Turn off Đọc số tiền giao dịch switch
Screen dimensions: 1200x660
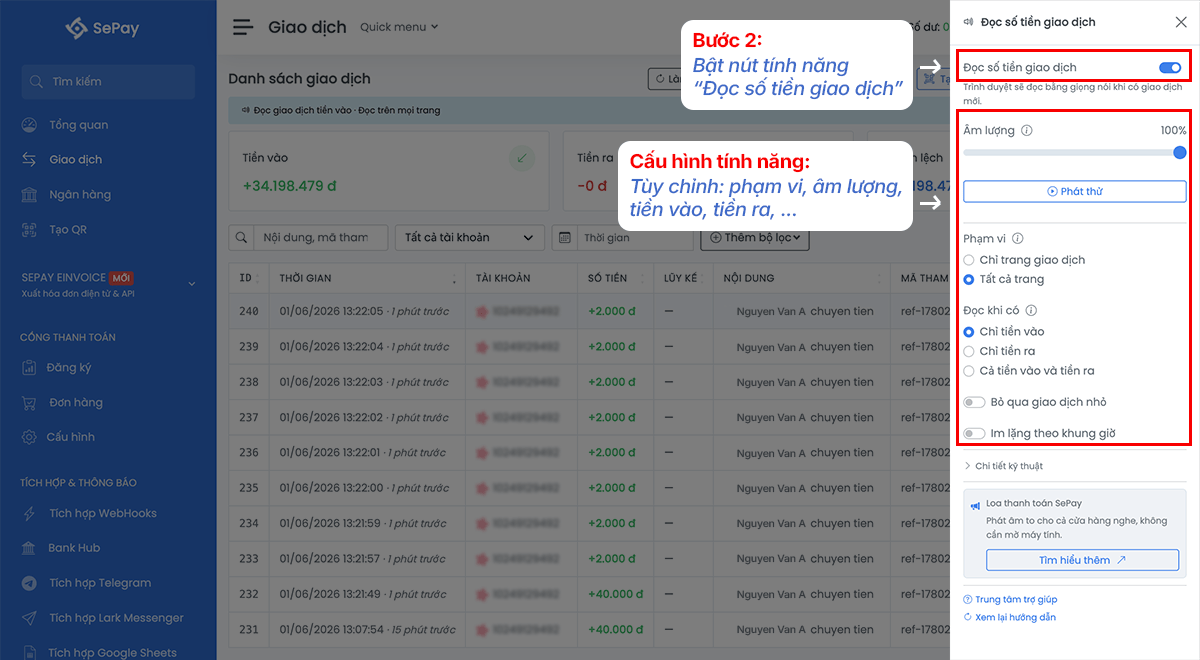tap(1170, 68)
